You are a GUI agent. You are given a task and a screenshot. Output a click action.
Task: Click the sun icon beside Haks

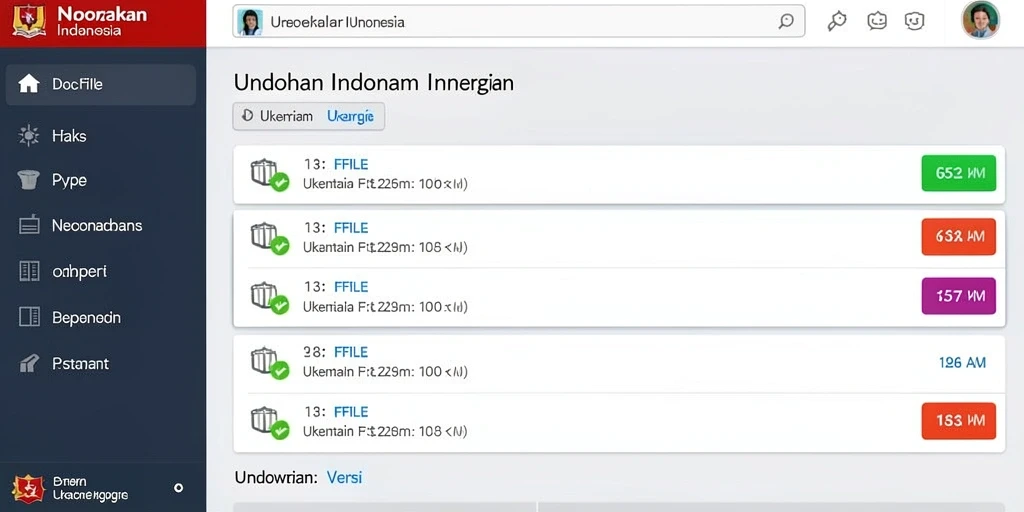(29, 136)
